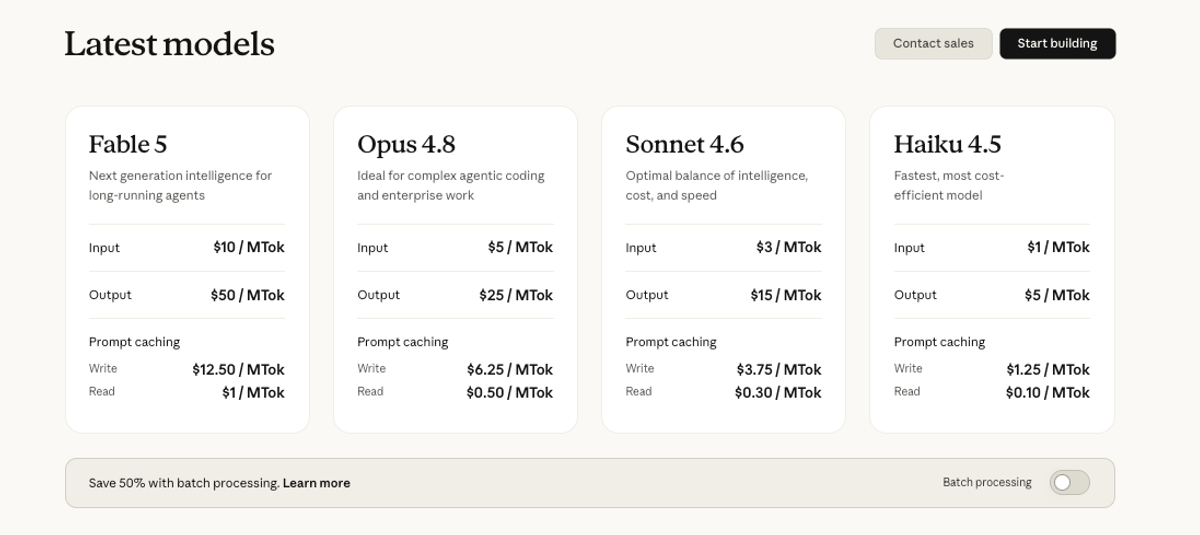The image size is (1200, 535).
Task: Click Haiku 4.5 description about cost-efficient model
Action: pyautogui.click(x=949, y=185)
